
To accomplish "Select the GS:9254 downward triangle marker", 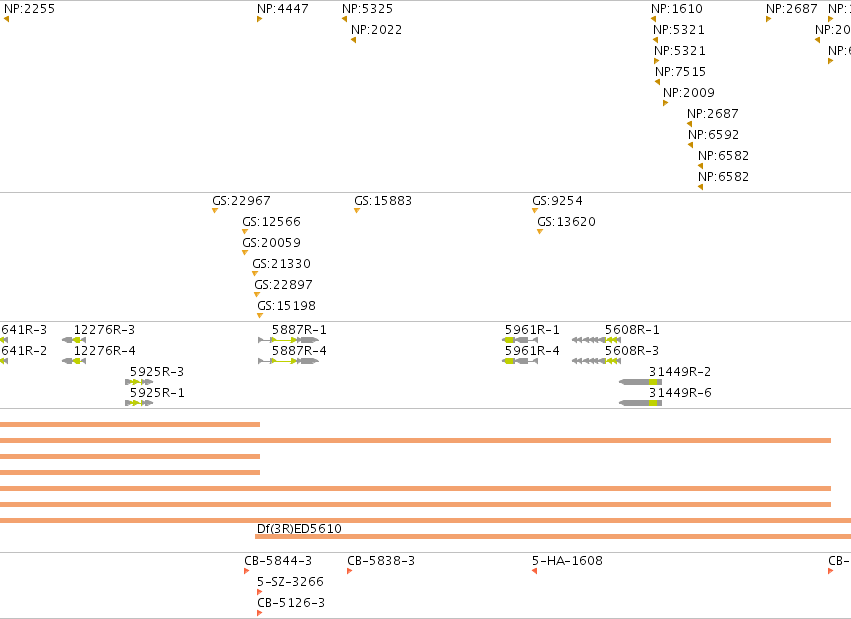I will coord(535,210).
